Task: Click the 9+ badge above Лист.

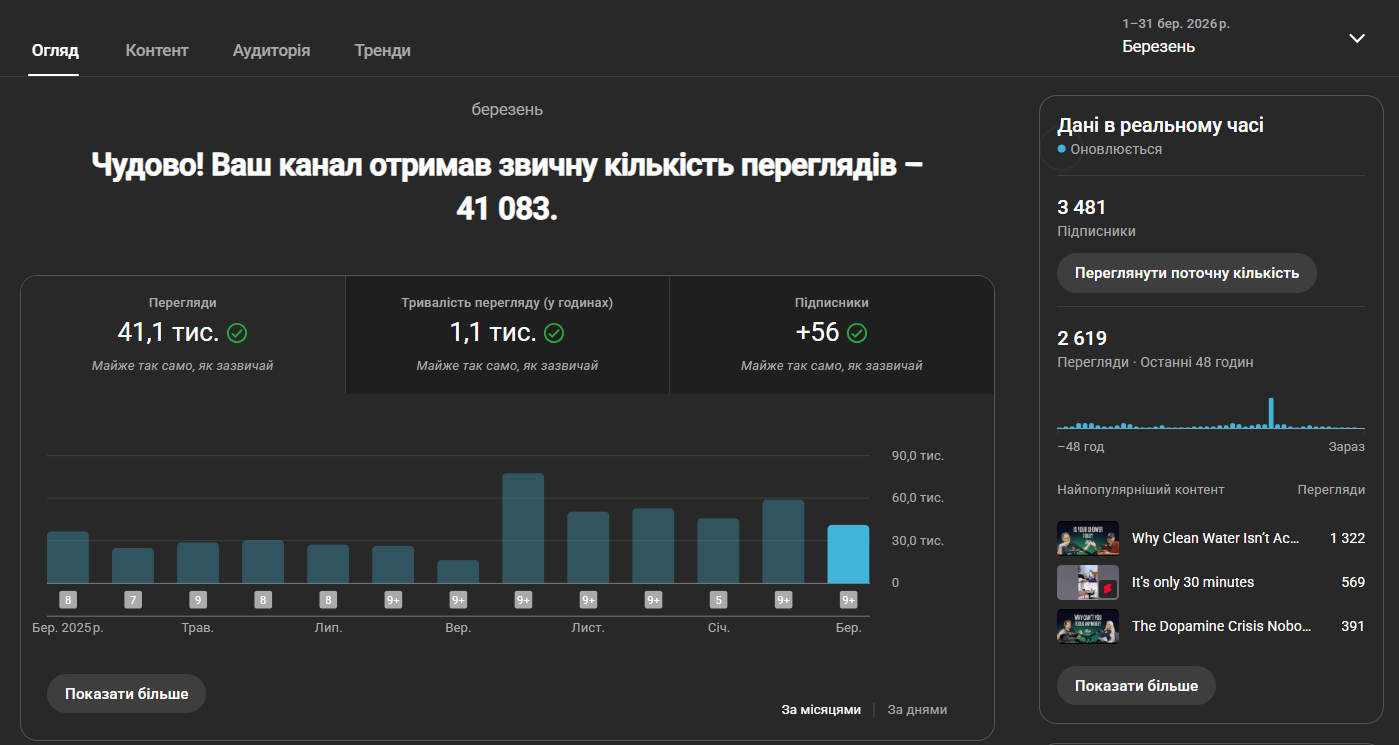Action: 588,600
